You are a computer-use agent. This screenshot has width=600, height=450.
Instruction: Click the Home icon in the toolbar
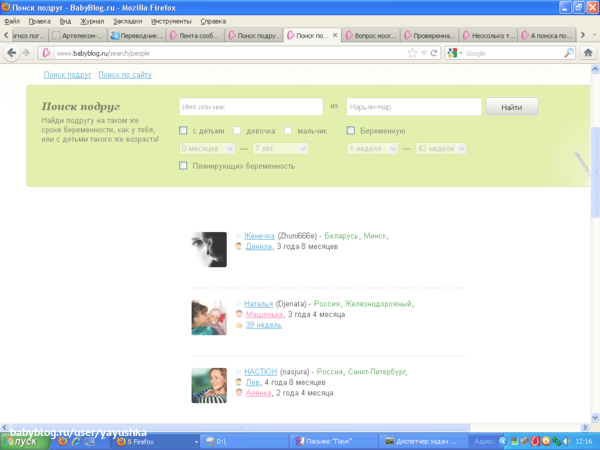coord(588,53)
